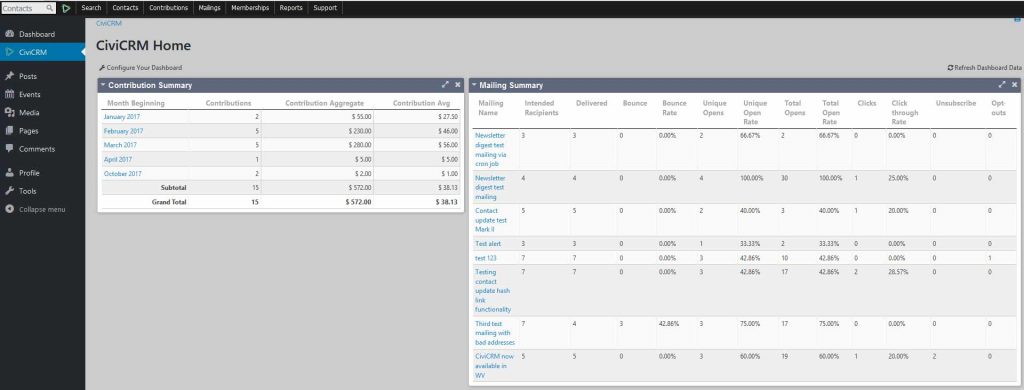Image resolution: width=1024 pixels, height=390 pixels.
Task: Open 'Contact update test Mark II' mailing
Action: [491, 220]
